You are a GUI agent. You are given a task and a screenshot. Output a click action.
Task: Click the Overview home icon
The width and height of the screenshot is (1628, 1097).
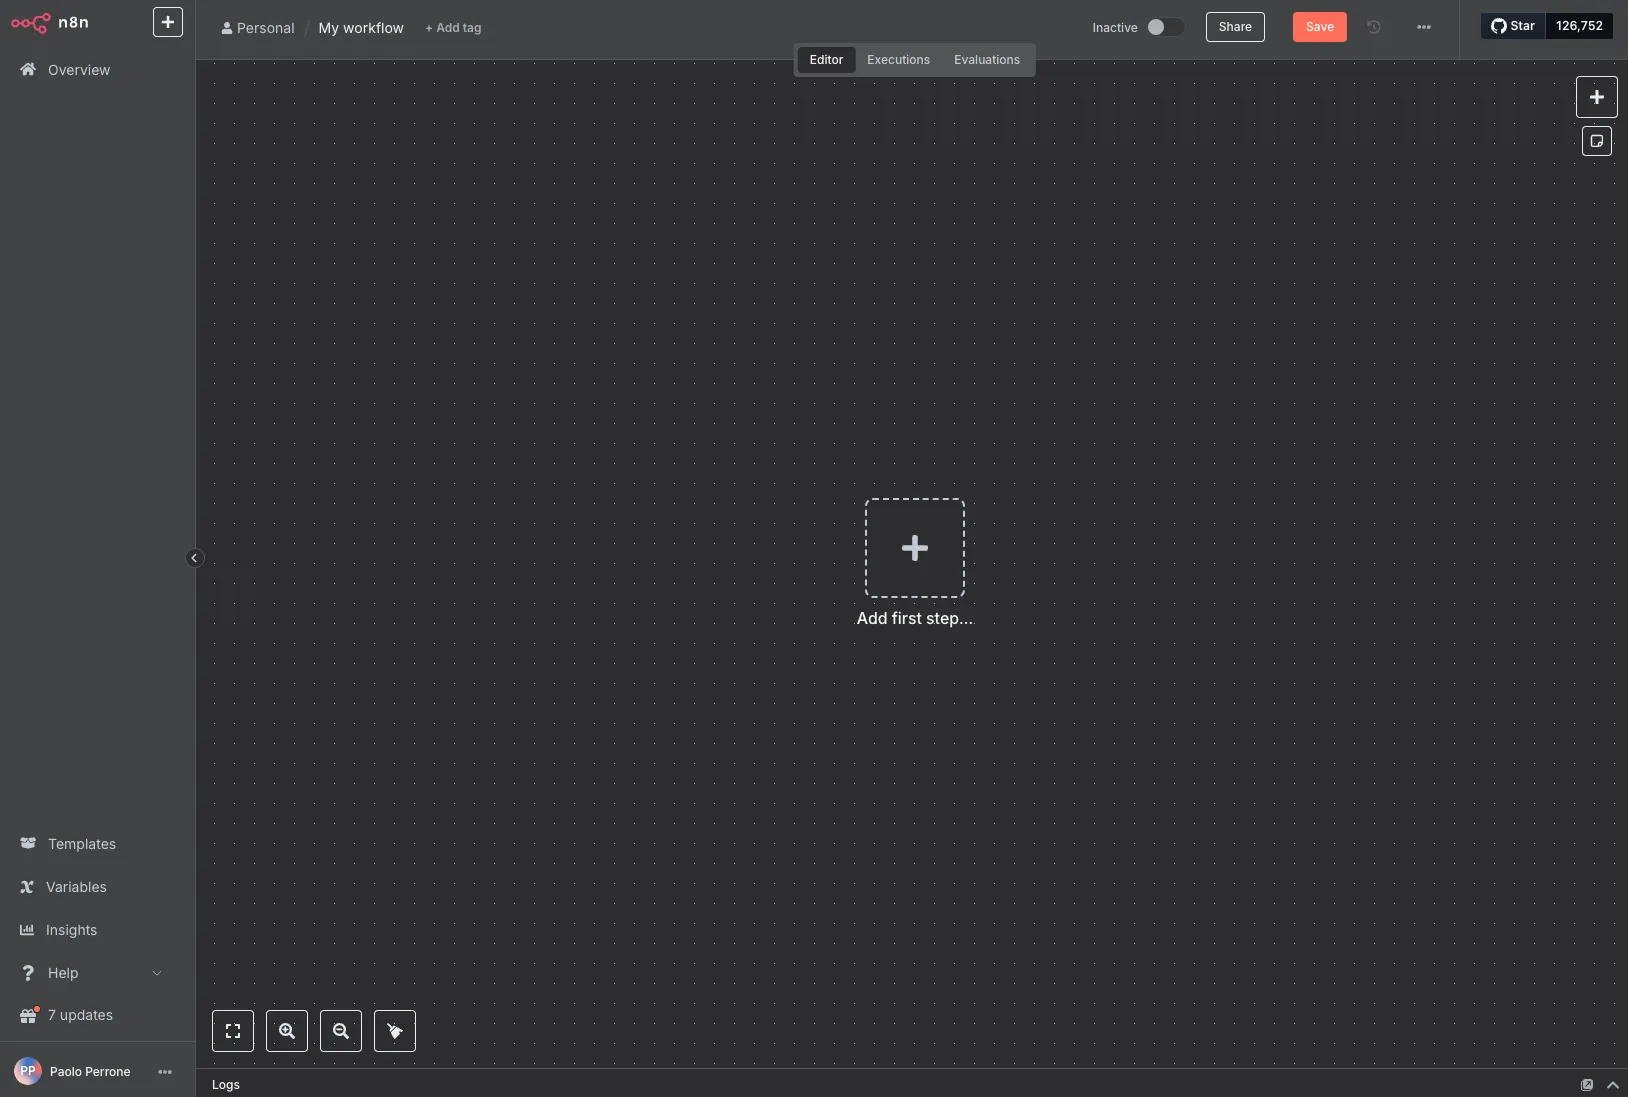coord(28,69)
